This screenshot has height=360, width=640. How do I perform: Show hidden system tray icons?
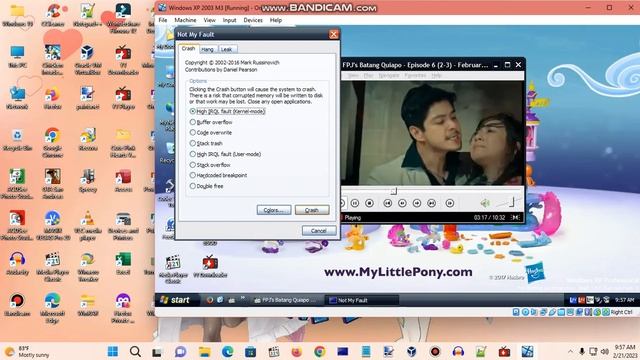pos(570,351)
